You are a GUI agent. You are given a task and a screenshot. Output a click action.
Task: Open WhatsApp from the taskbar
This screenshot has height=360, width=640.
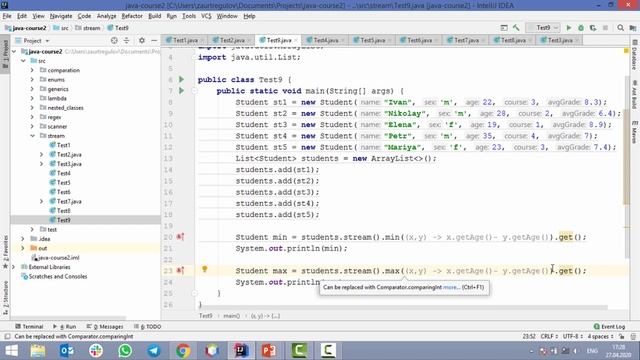coord(125,351)
